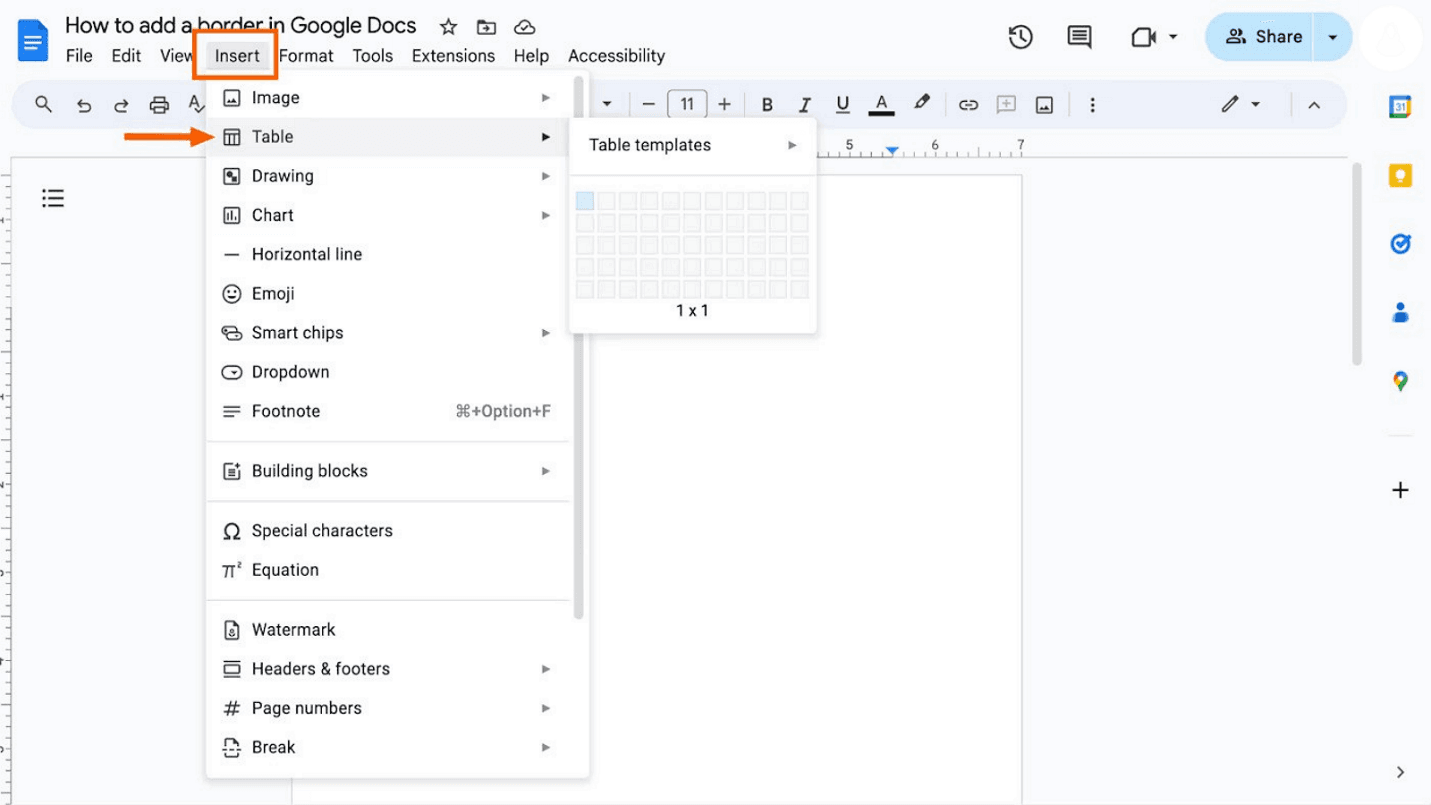The image size is (1431, 805).
Task: Insert an Equation
Action: [389, 570]
